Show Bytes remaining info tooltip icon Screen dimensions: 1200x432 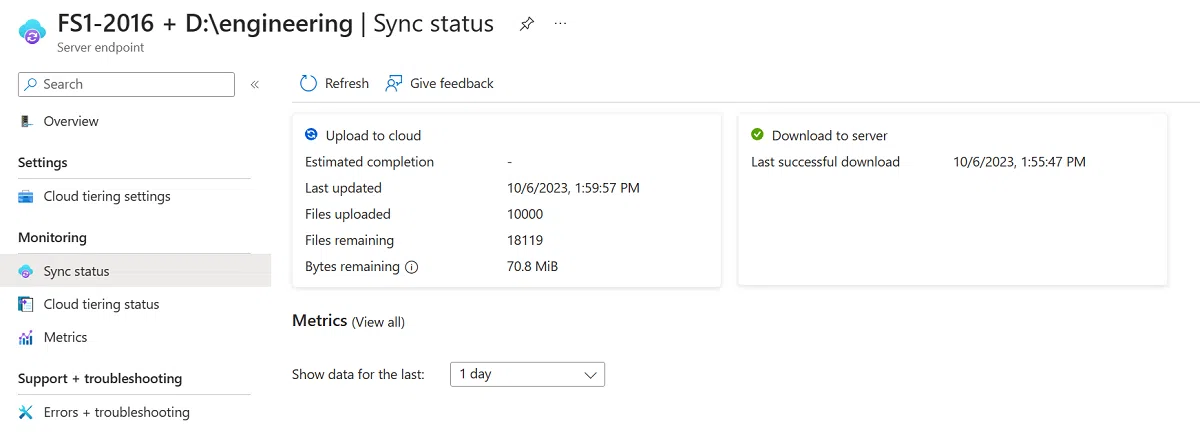[x=411, y=267]
